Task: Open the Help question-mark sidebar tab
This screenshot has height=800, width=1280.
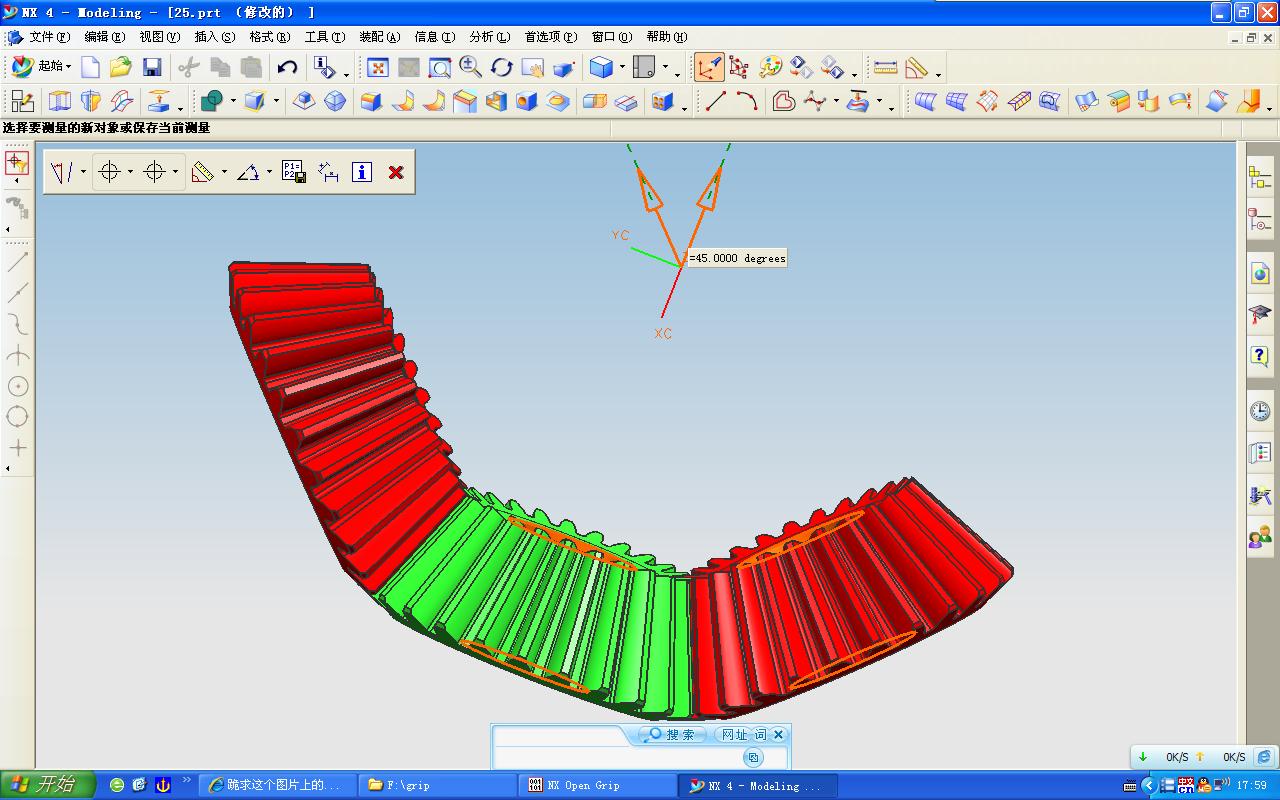Action: tap(1259, 356)
